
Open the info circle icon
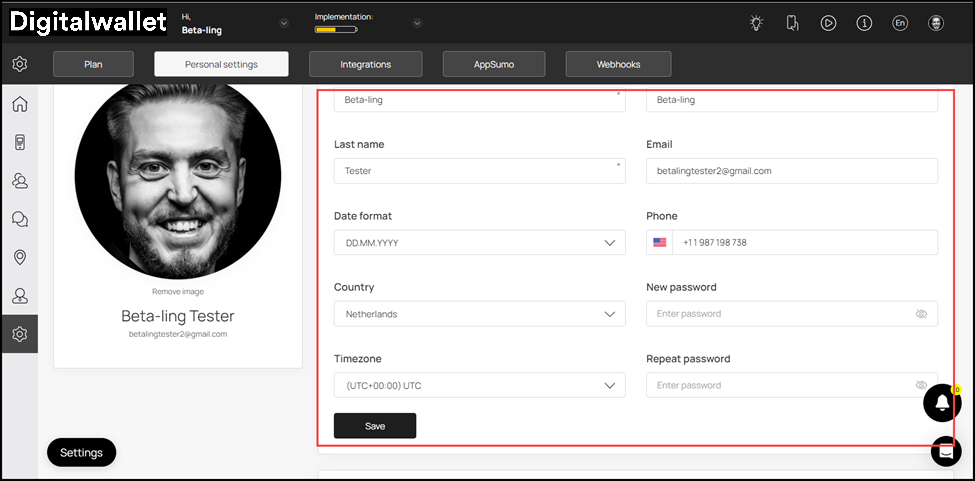pos(864,23)
